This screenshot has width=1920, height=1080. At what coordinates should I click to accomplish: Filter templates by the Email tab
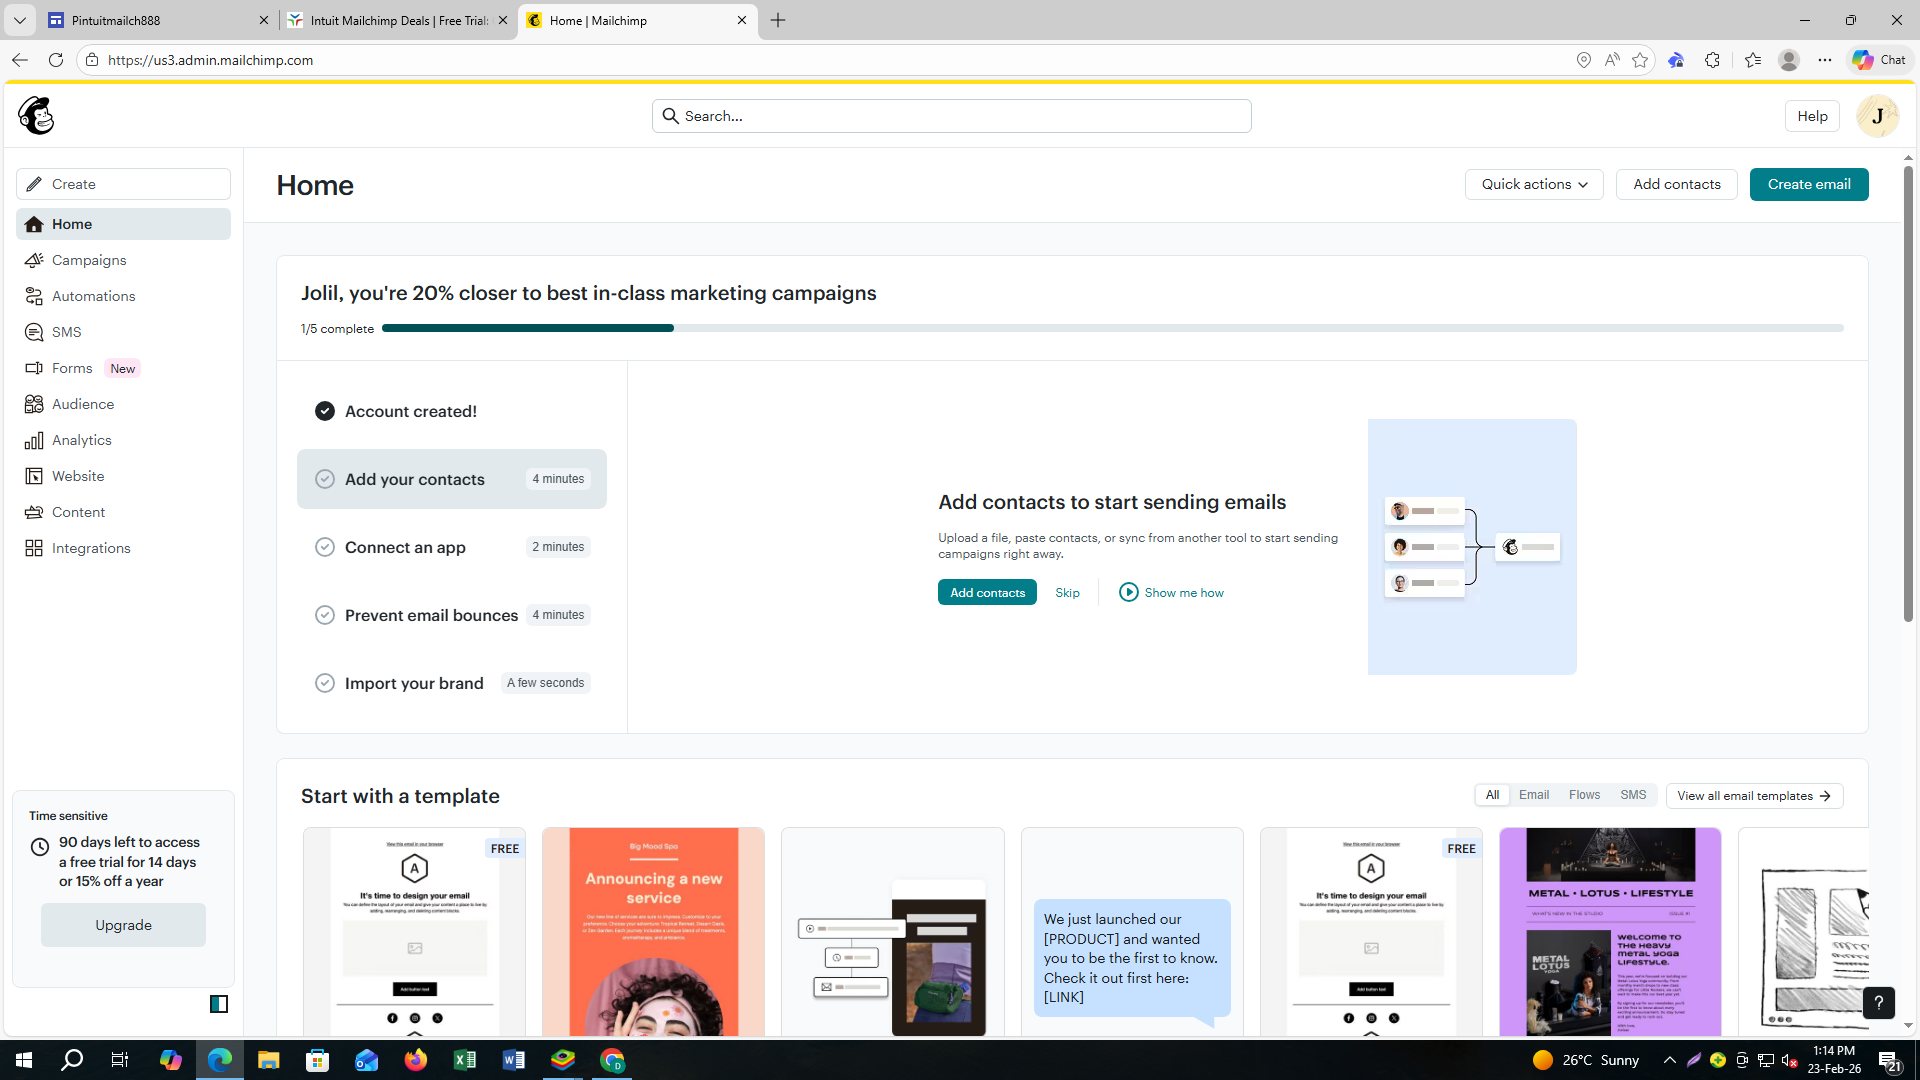click(x=1534, y=795)
